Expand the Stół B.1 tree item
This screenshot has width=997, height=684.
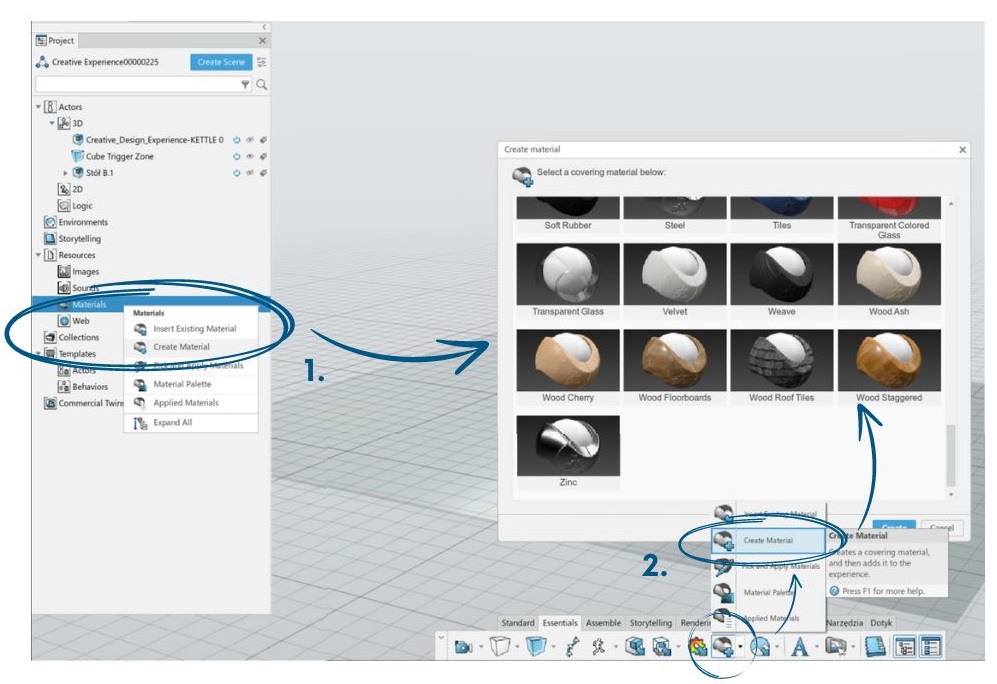pos(66,173)
